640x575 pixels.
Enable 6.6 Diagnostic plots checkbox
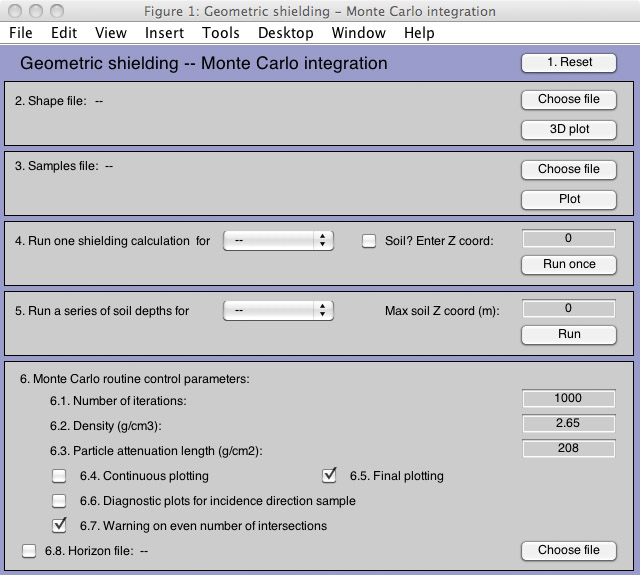[x=59, y=501]
